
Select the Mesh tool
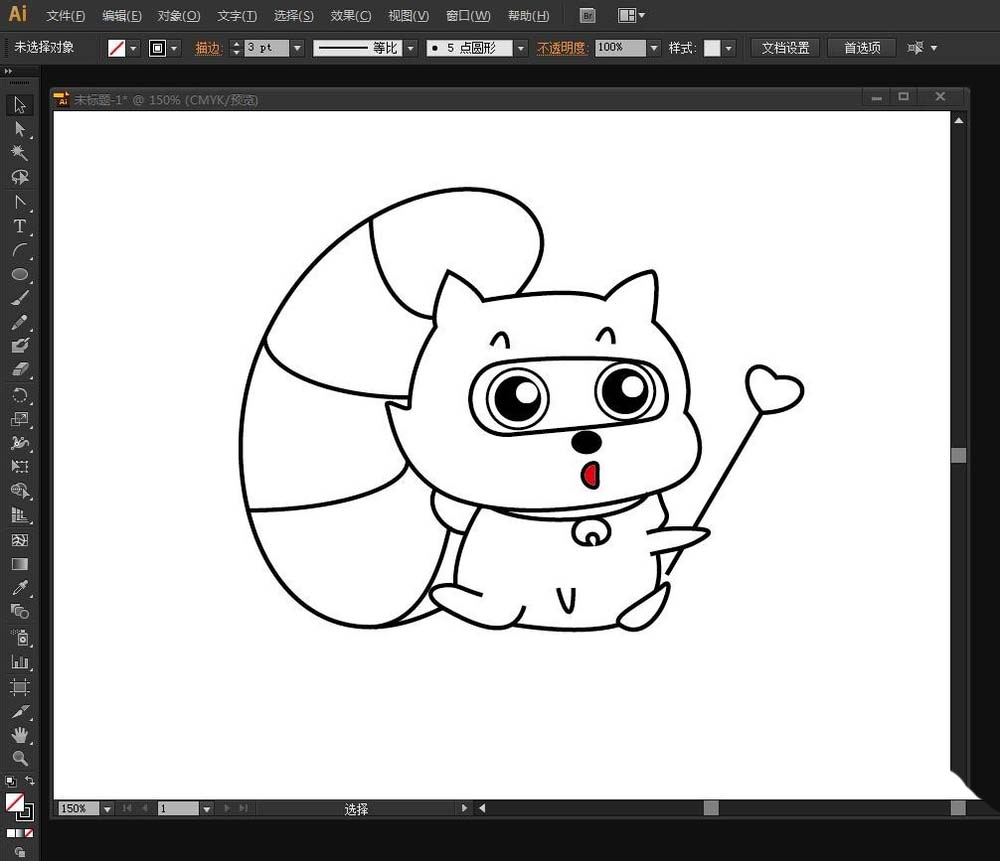tap(20, 540)
